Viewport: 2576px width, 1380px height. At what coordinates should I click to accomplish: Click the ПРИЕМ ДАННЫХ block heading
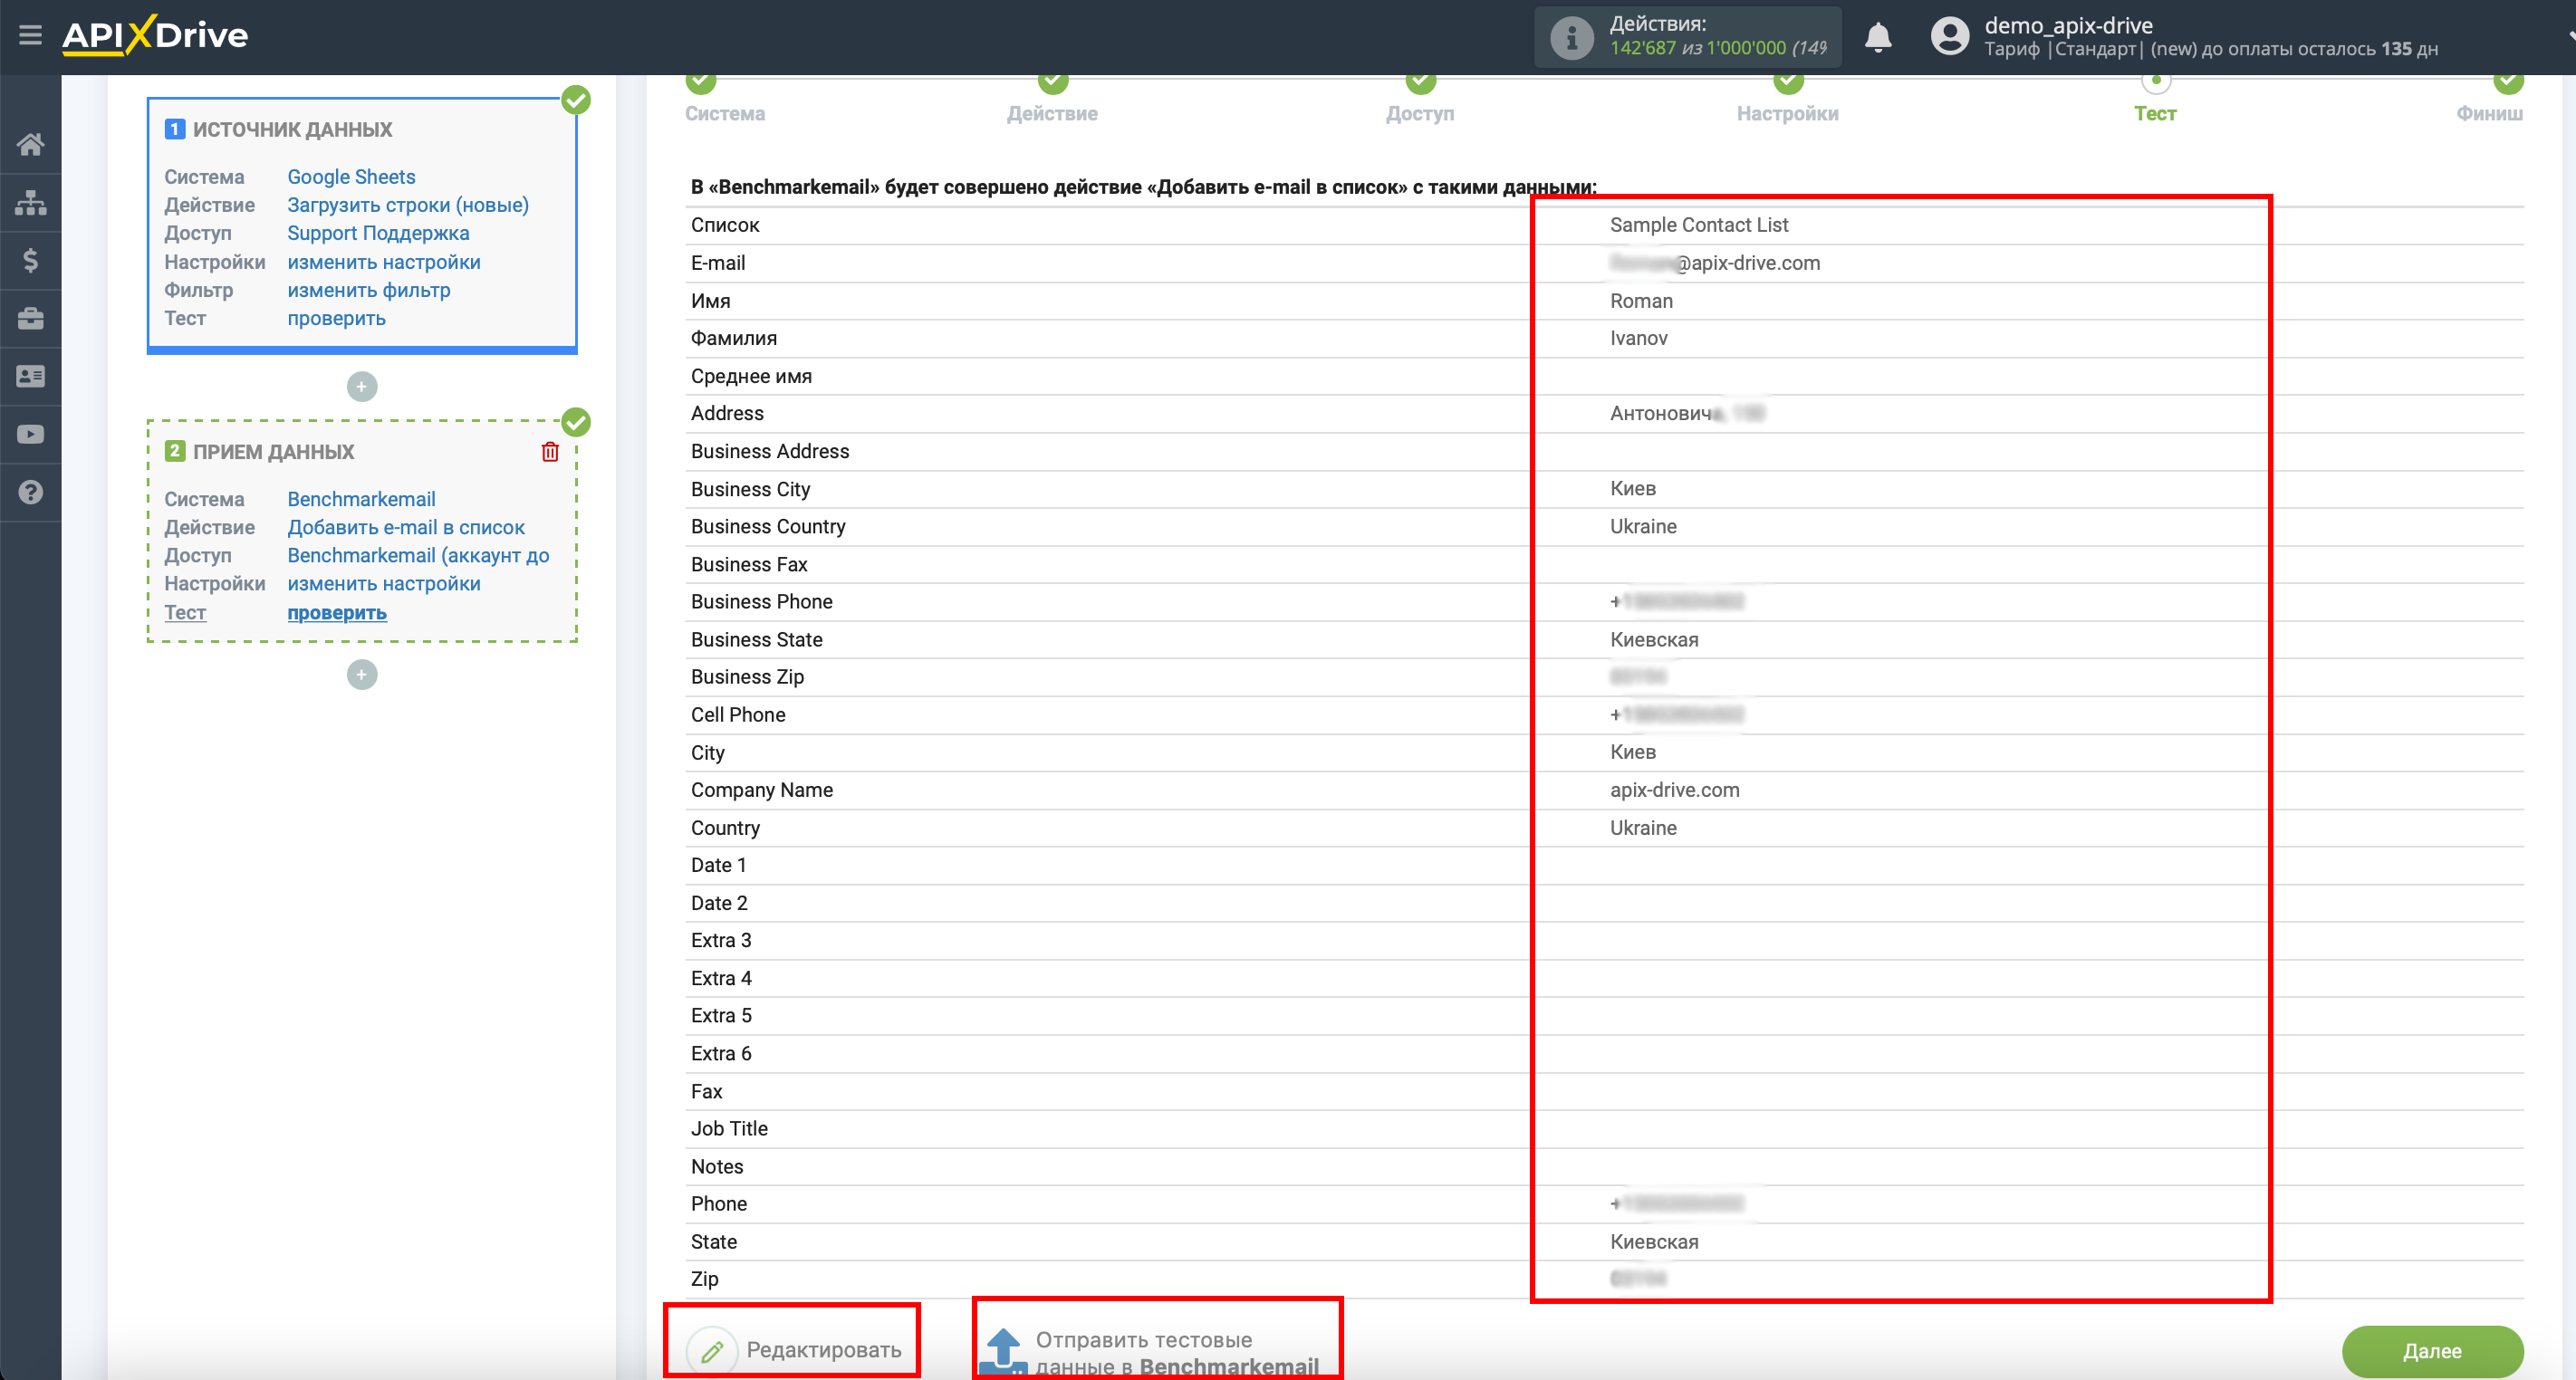click(273, 452)
